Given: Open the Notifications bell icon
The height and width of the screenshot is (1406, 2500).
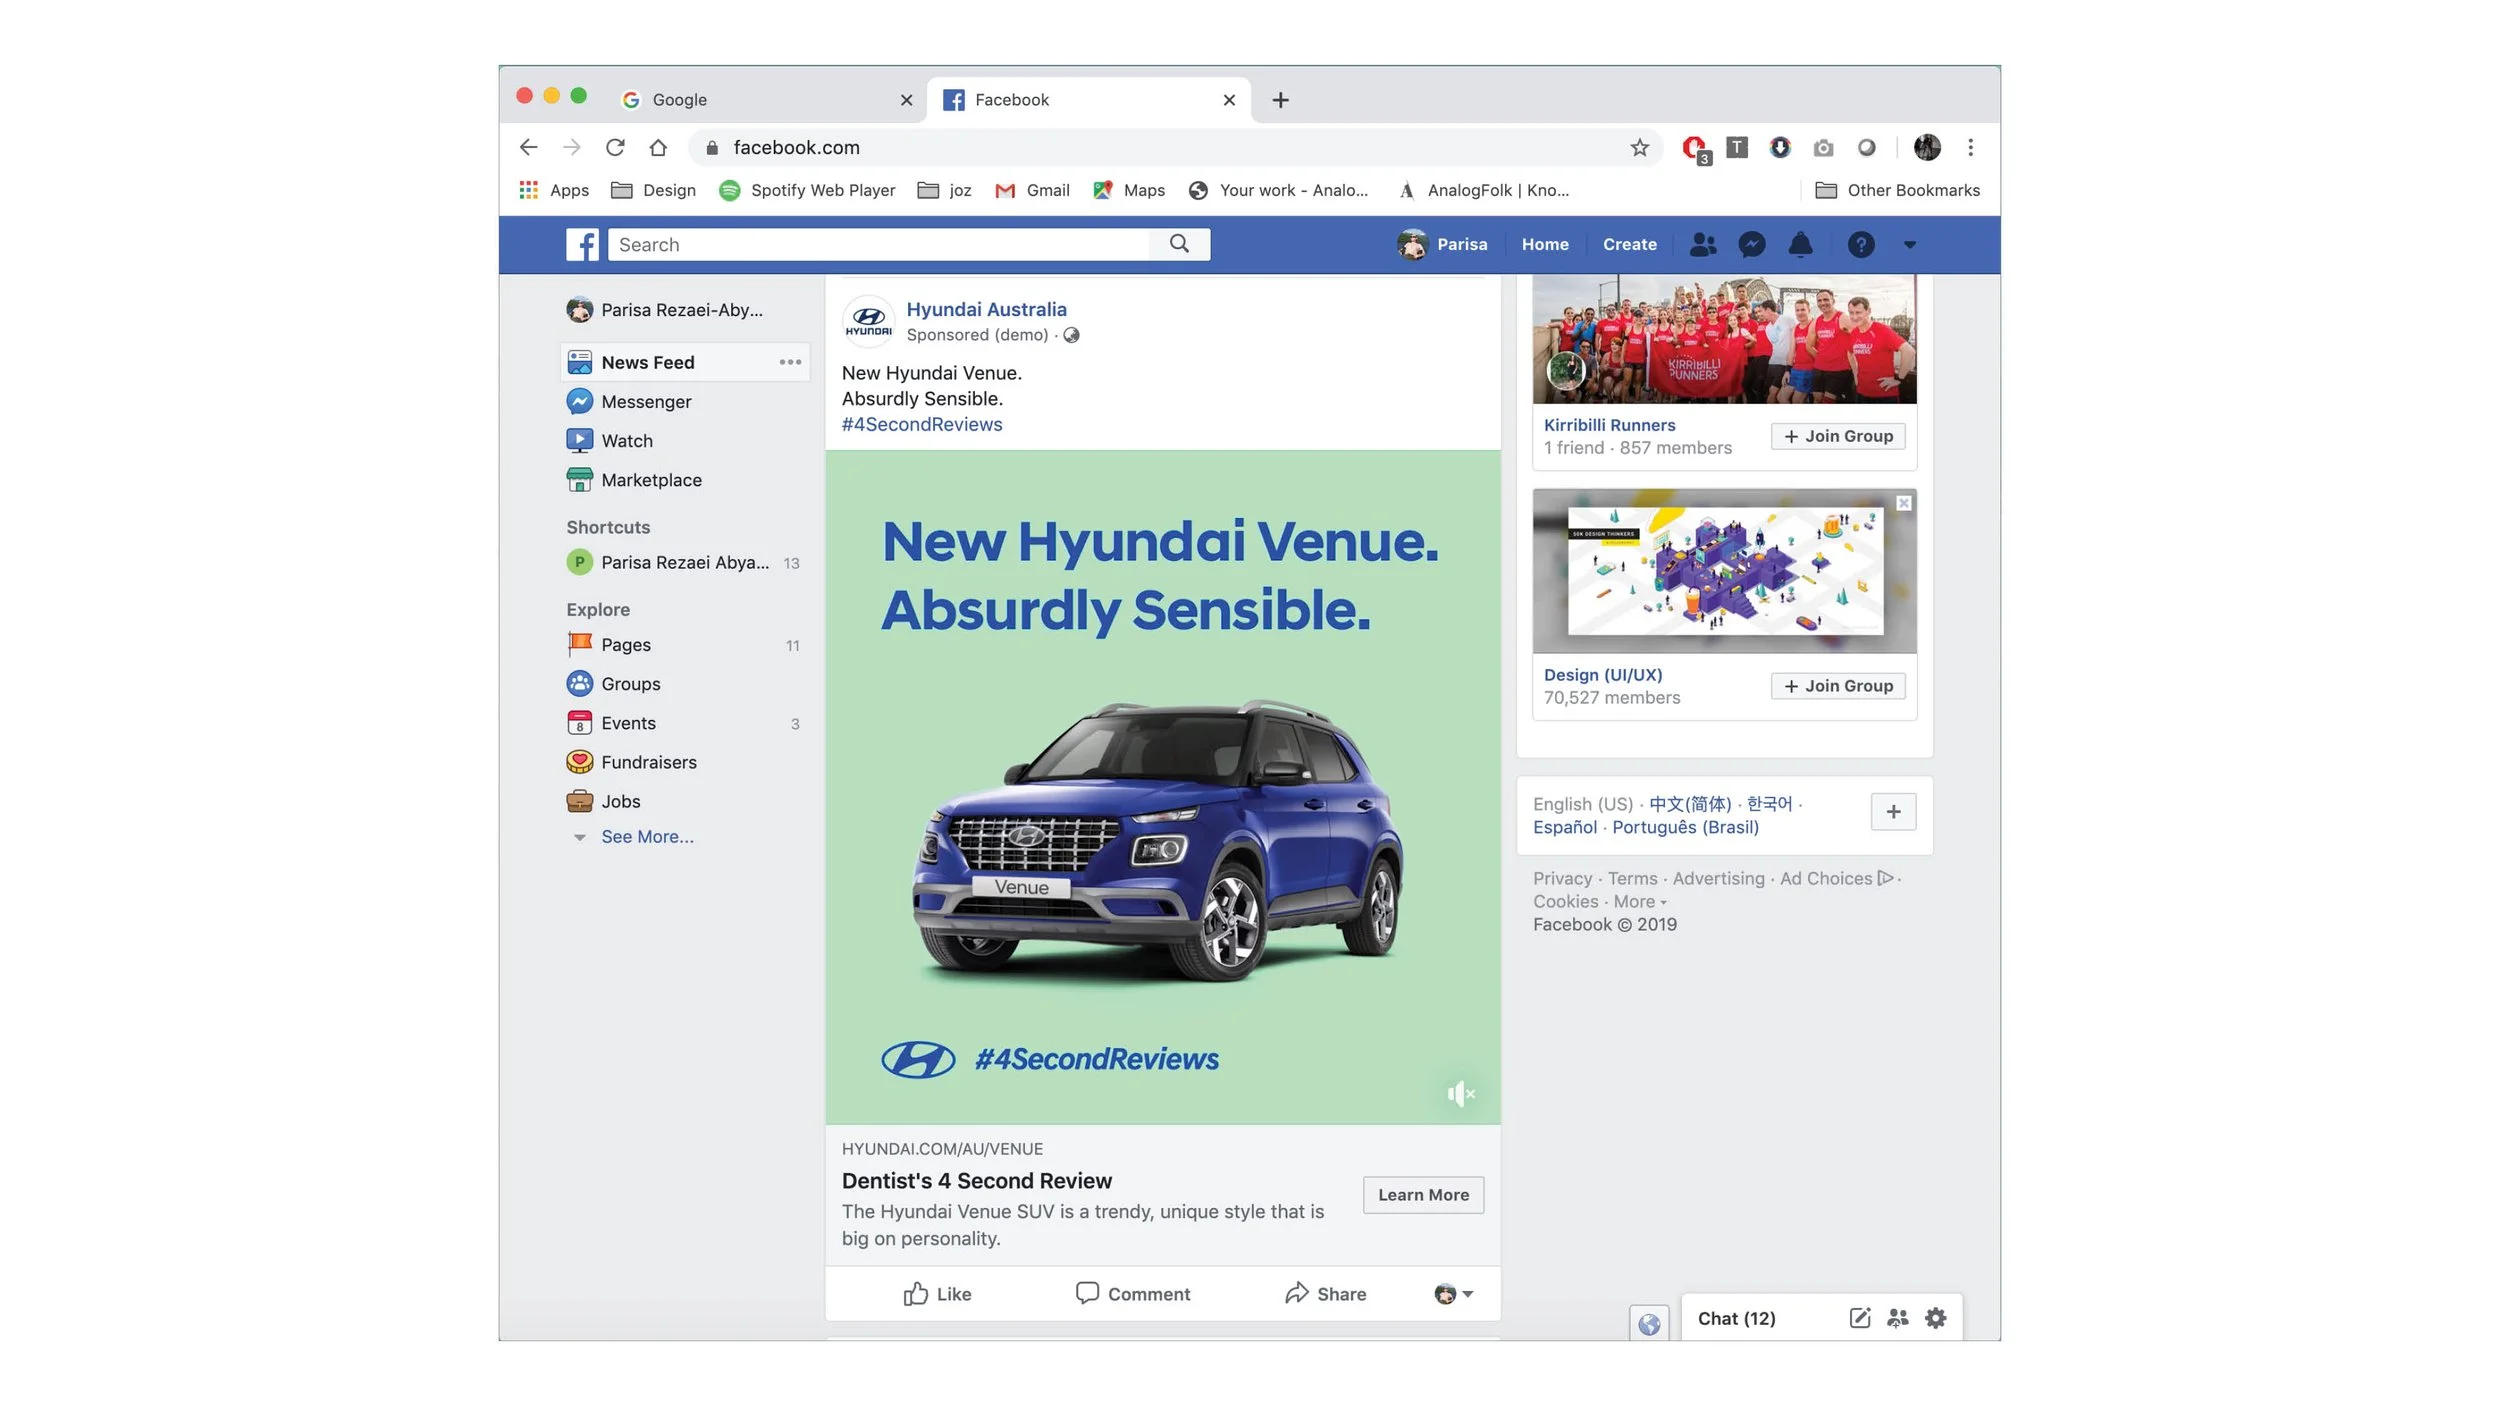Looking at the screenshot, I should click(1800, 244).
